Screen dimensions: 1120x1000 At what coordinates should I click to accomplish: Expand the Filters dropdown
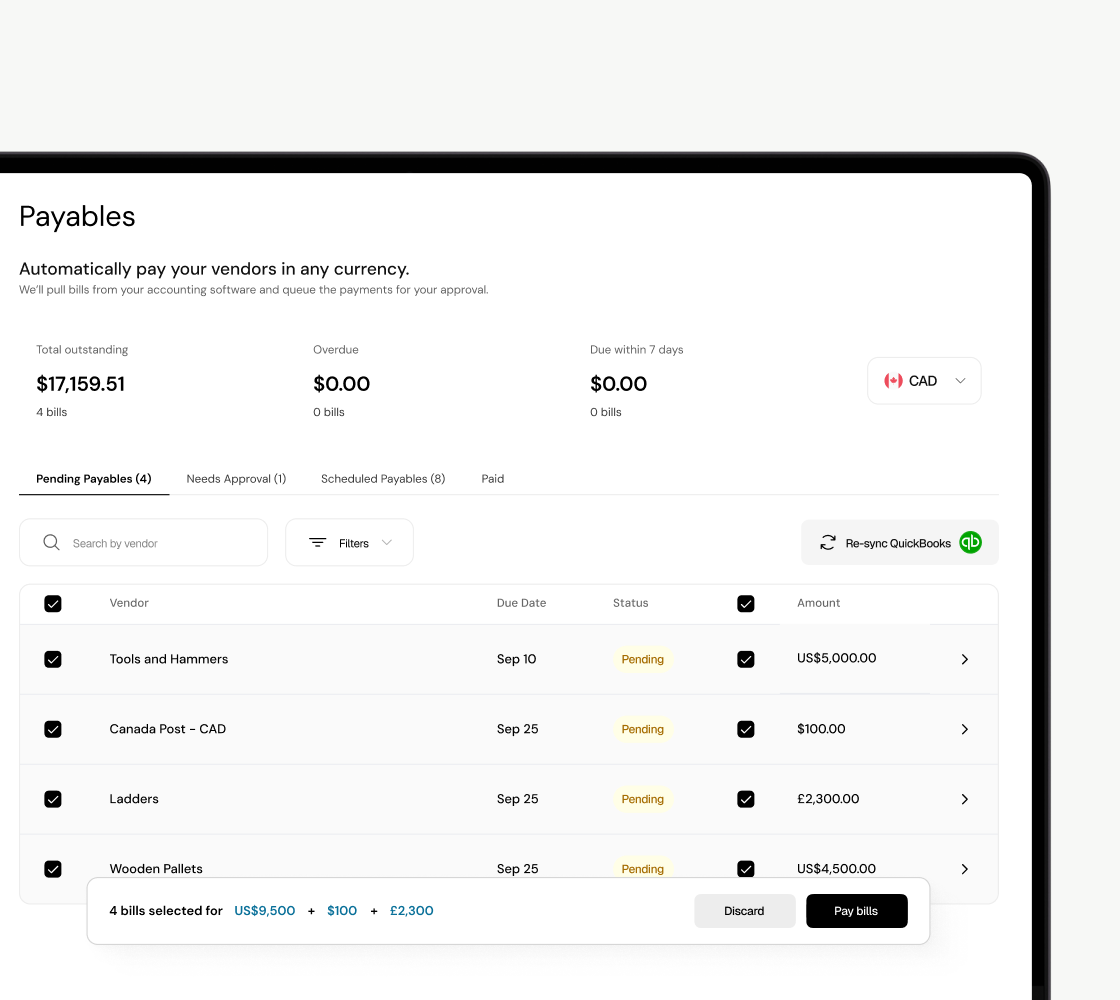coord(349,543)
